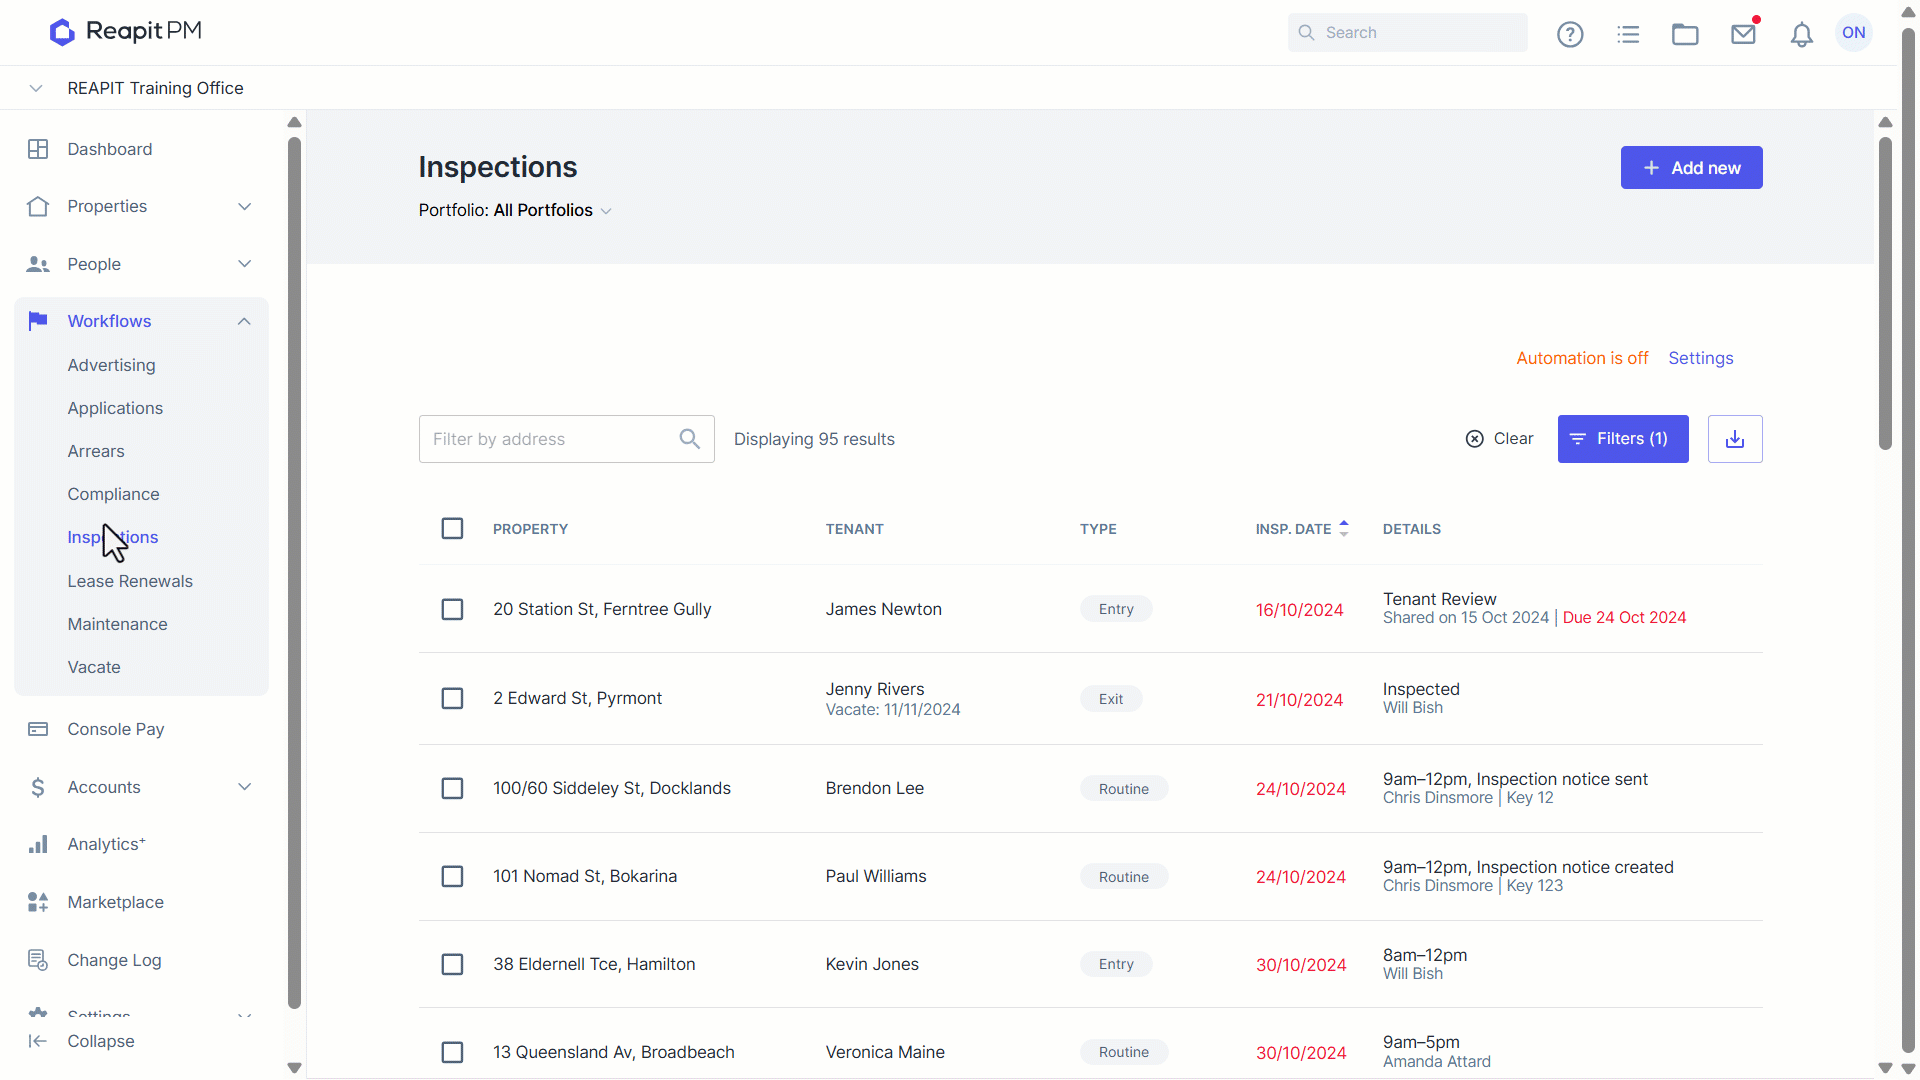Click the Reapit PM logo
1920x1080 pixels.
click(126, 32)
